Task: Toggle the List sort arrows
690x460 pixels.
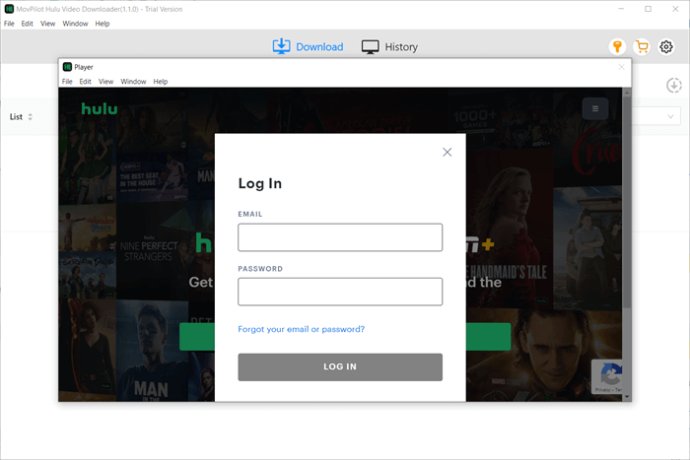Action: 30,117
